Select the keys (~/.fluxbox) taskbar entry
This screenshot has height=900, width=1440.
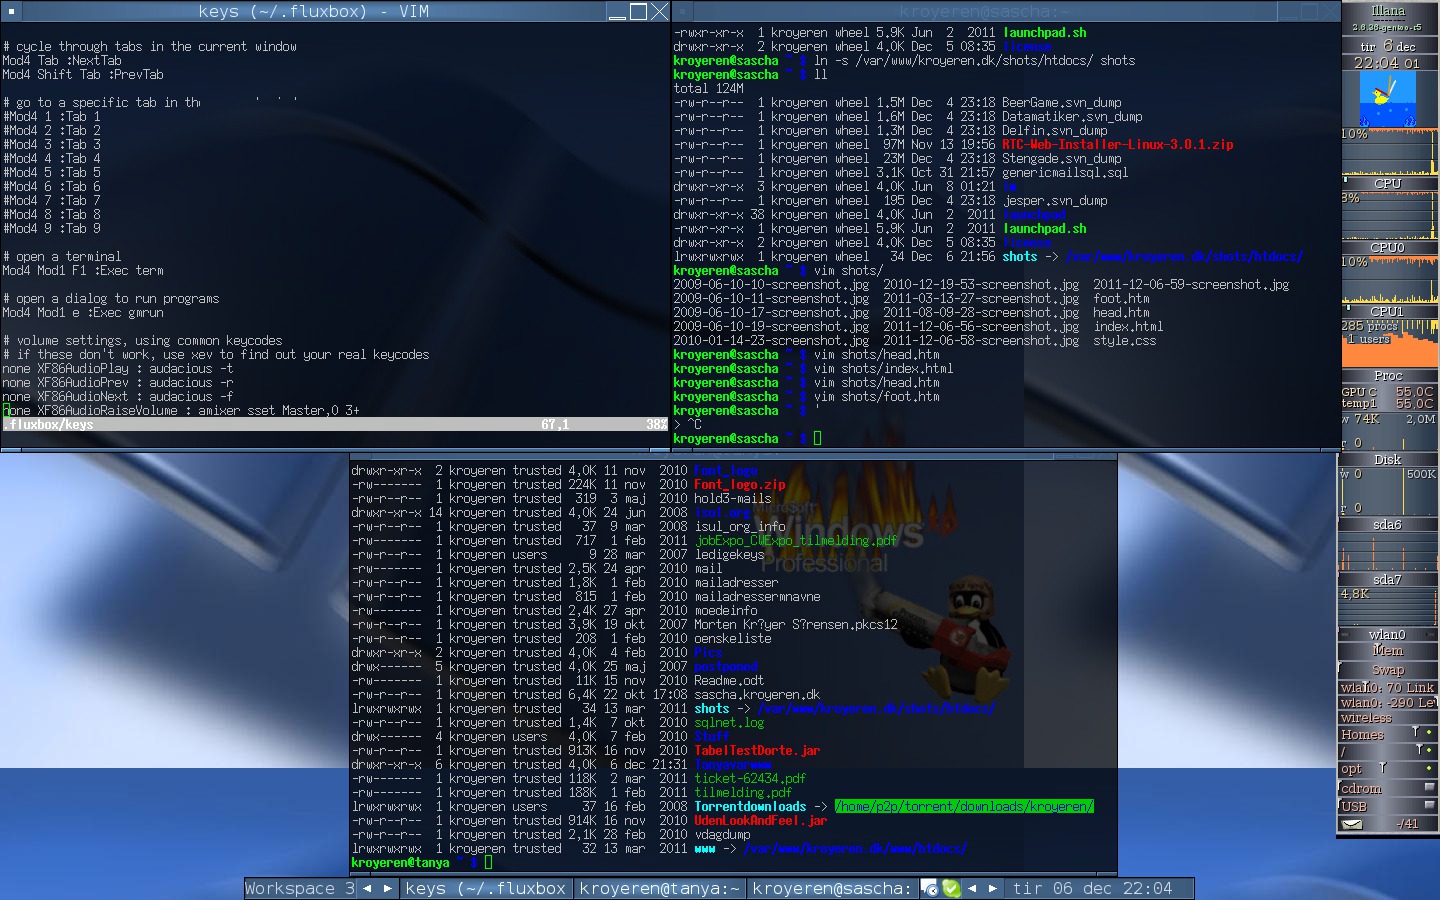(x=485, y=888)
